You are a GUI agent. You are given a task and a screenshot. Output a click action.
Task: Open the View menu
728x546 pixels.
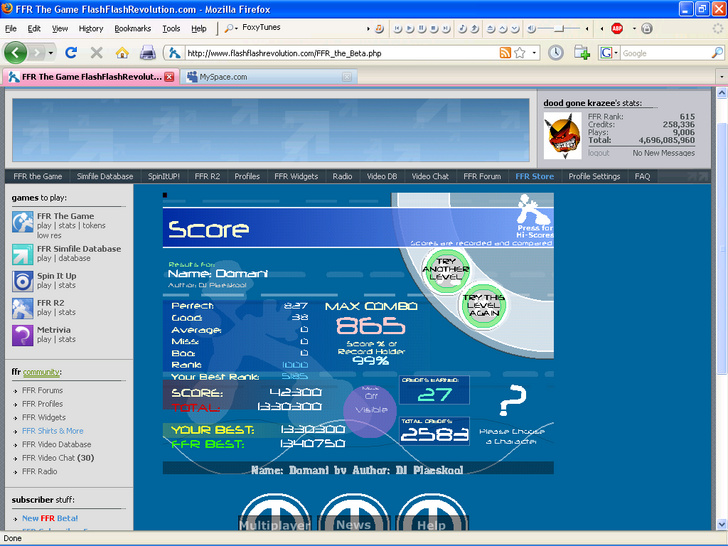pos(59,29)
